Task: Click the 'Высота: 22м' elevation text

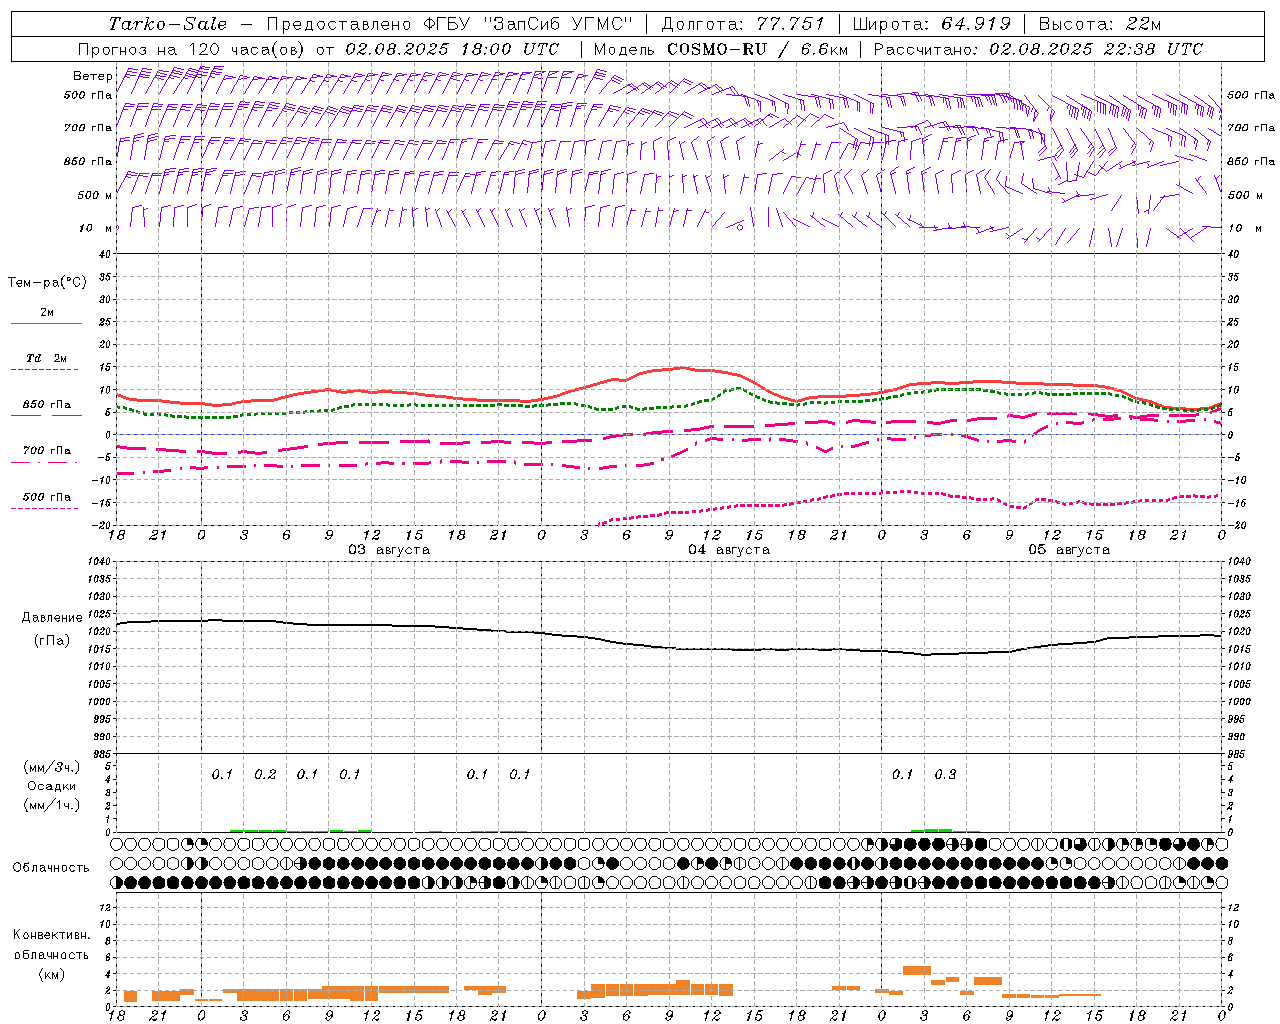Action: pos(1100,24)
